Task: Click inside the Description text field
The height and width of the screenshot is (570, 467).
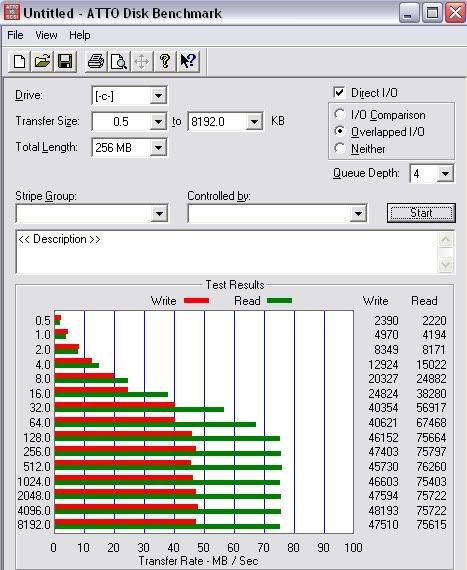Action: point(227,252)
